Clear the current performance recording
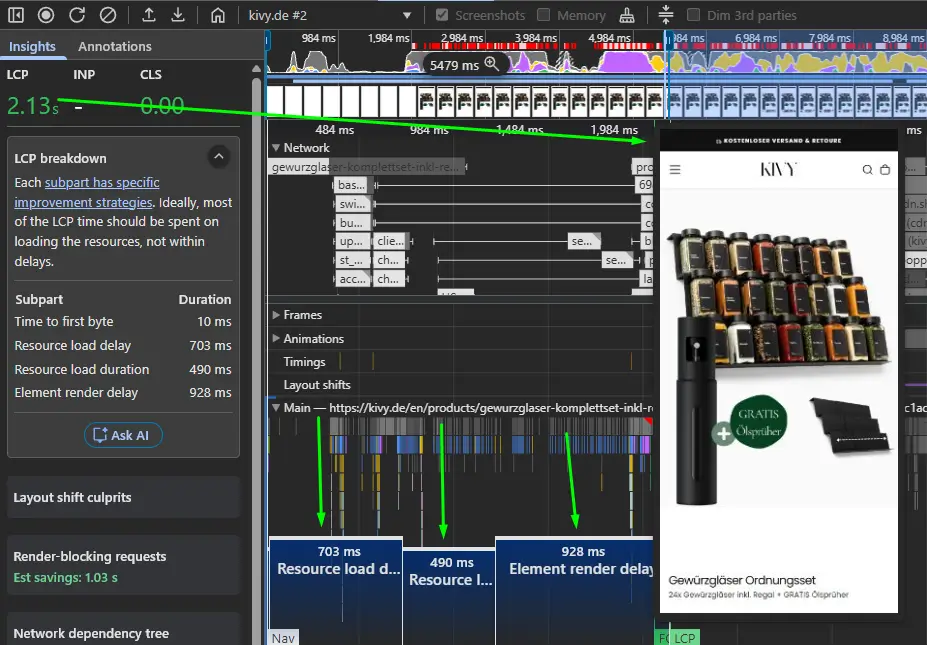The image size is (927, 645). pos(108,15)
